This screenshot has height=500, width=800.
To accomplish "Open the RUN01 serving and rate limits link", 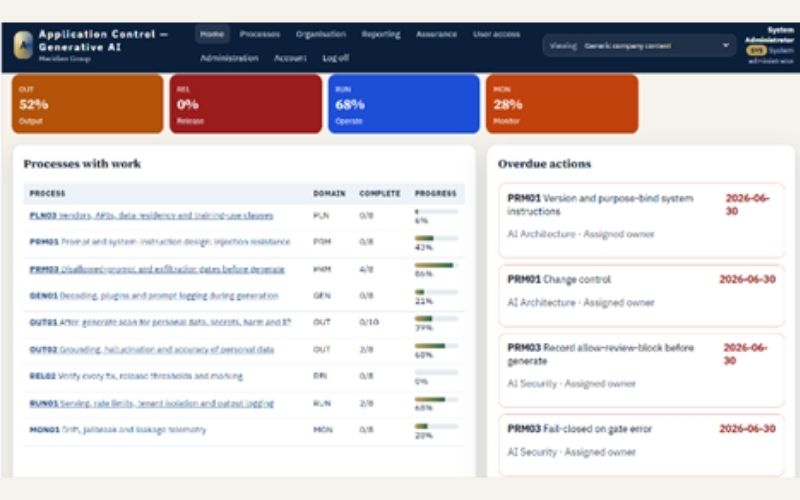I will 152,404.
